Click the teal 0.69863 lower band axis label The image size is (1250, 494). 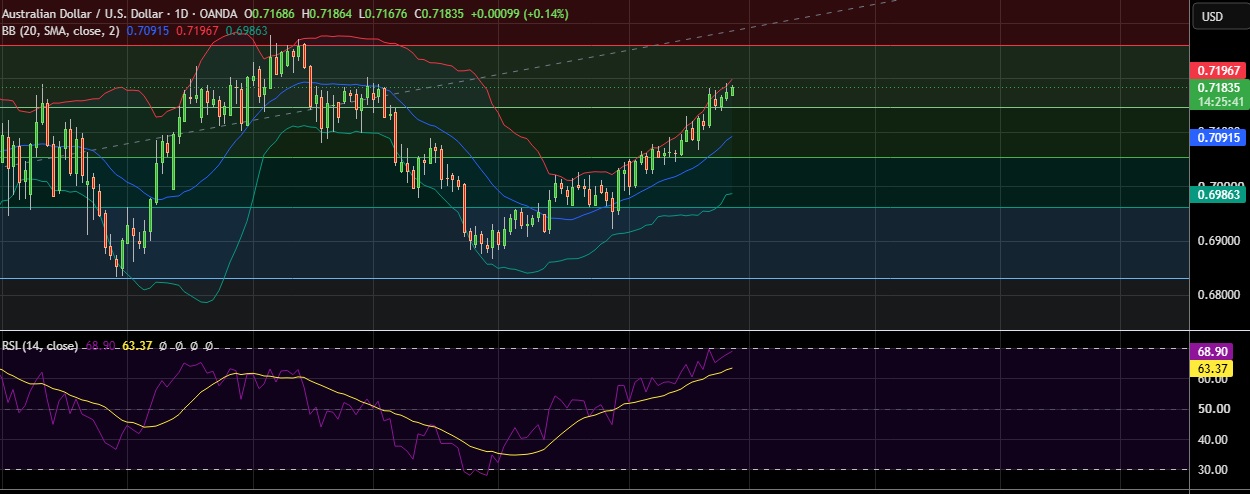[1217, 195]
